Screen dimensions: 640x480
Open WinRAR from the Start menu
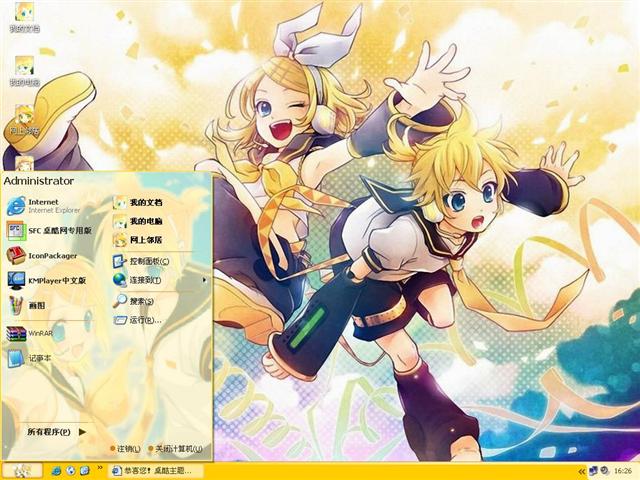pos(31,333)
